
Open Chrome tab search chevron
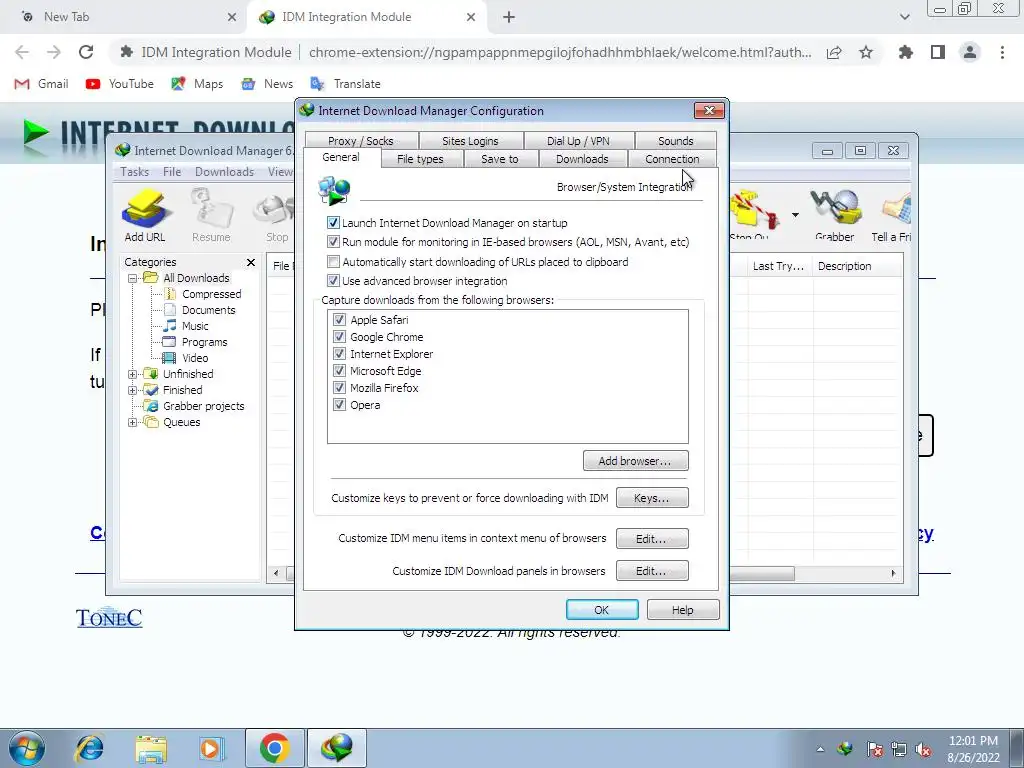click(x=904, y=17)
